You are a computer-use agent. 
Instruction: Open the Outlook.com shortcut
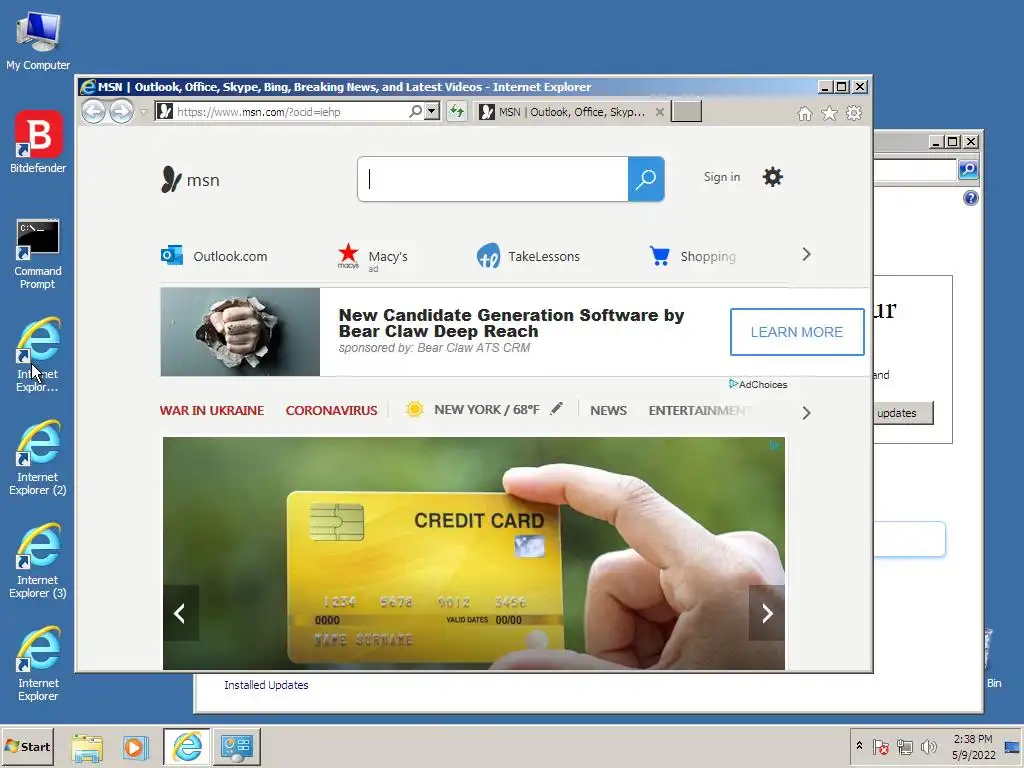tap(214, 256)
